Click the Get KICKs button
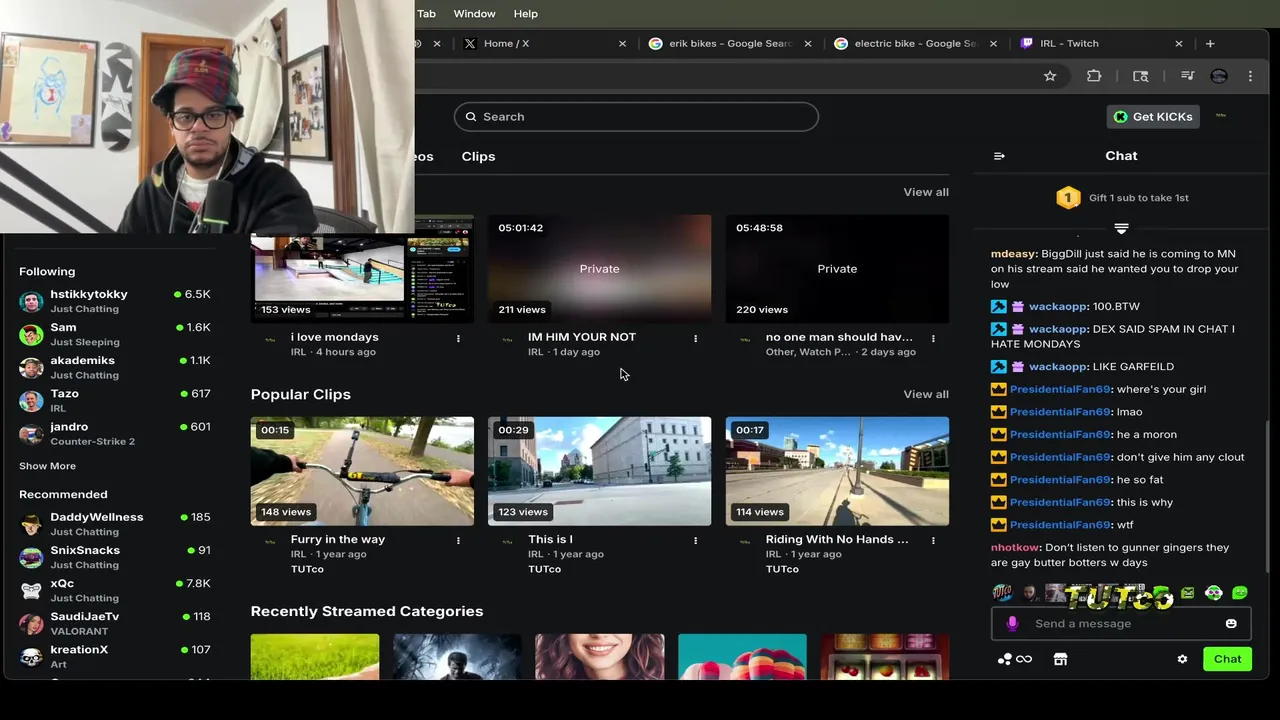 pos(1153,117)
